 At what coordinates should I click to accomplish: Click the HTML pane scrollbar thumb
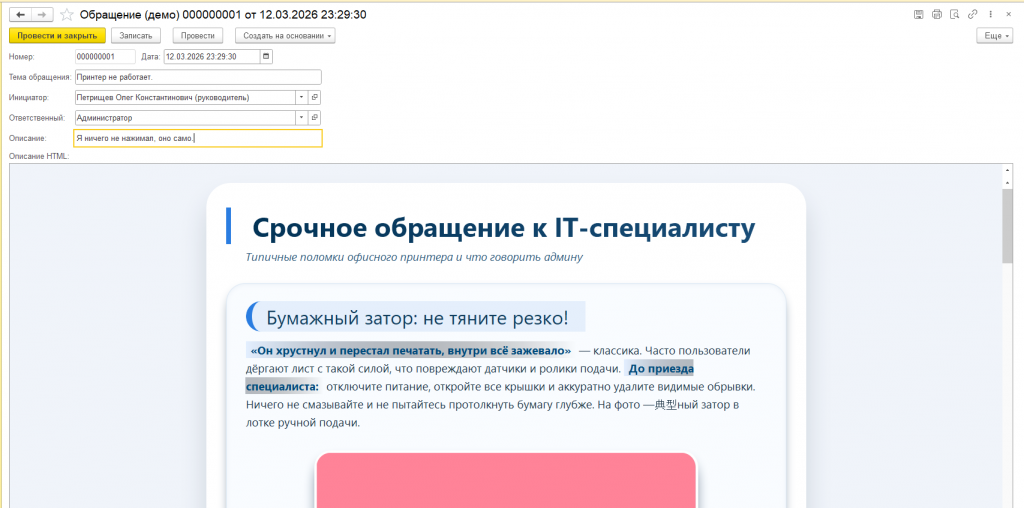(x=1008, y=225)
